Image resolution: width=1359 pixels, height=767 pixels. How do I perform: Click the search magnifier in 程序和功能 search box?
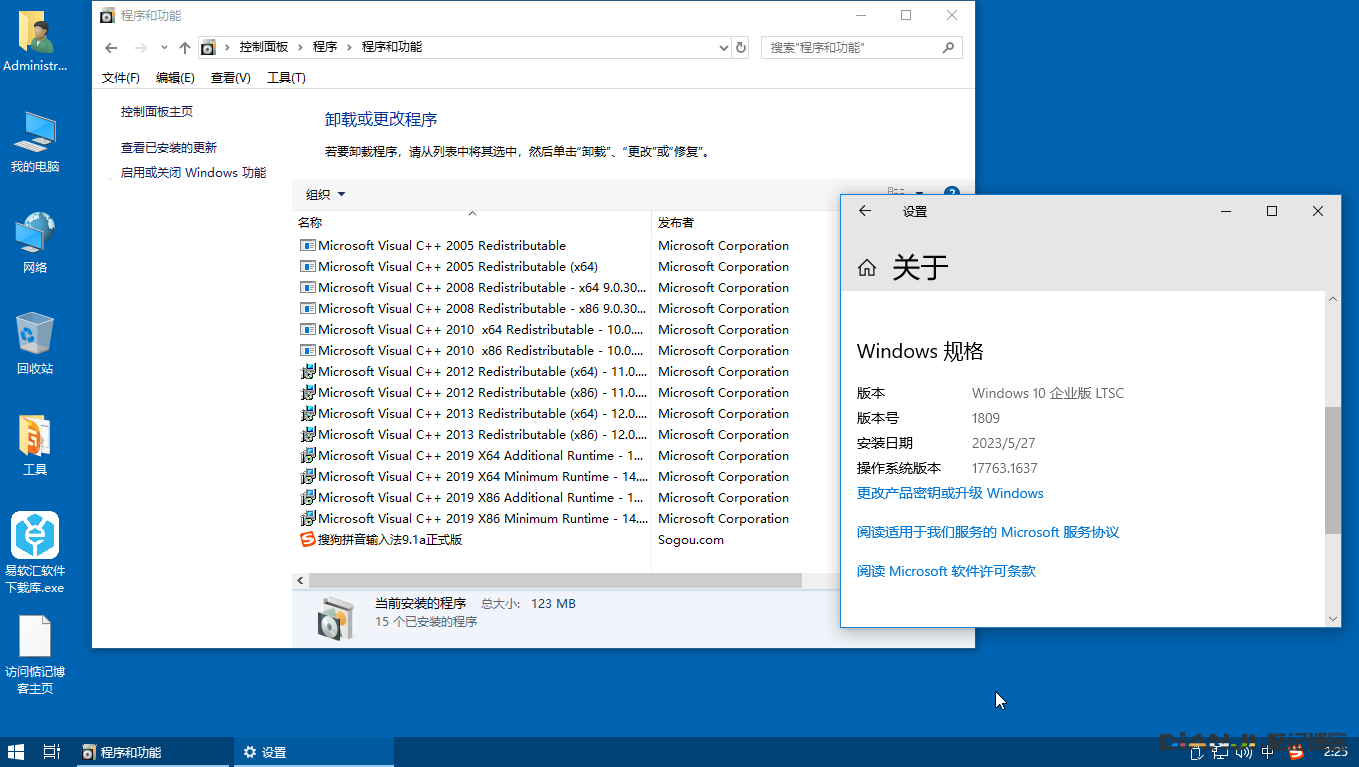point(948,47)
